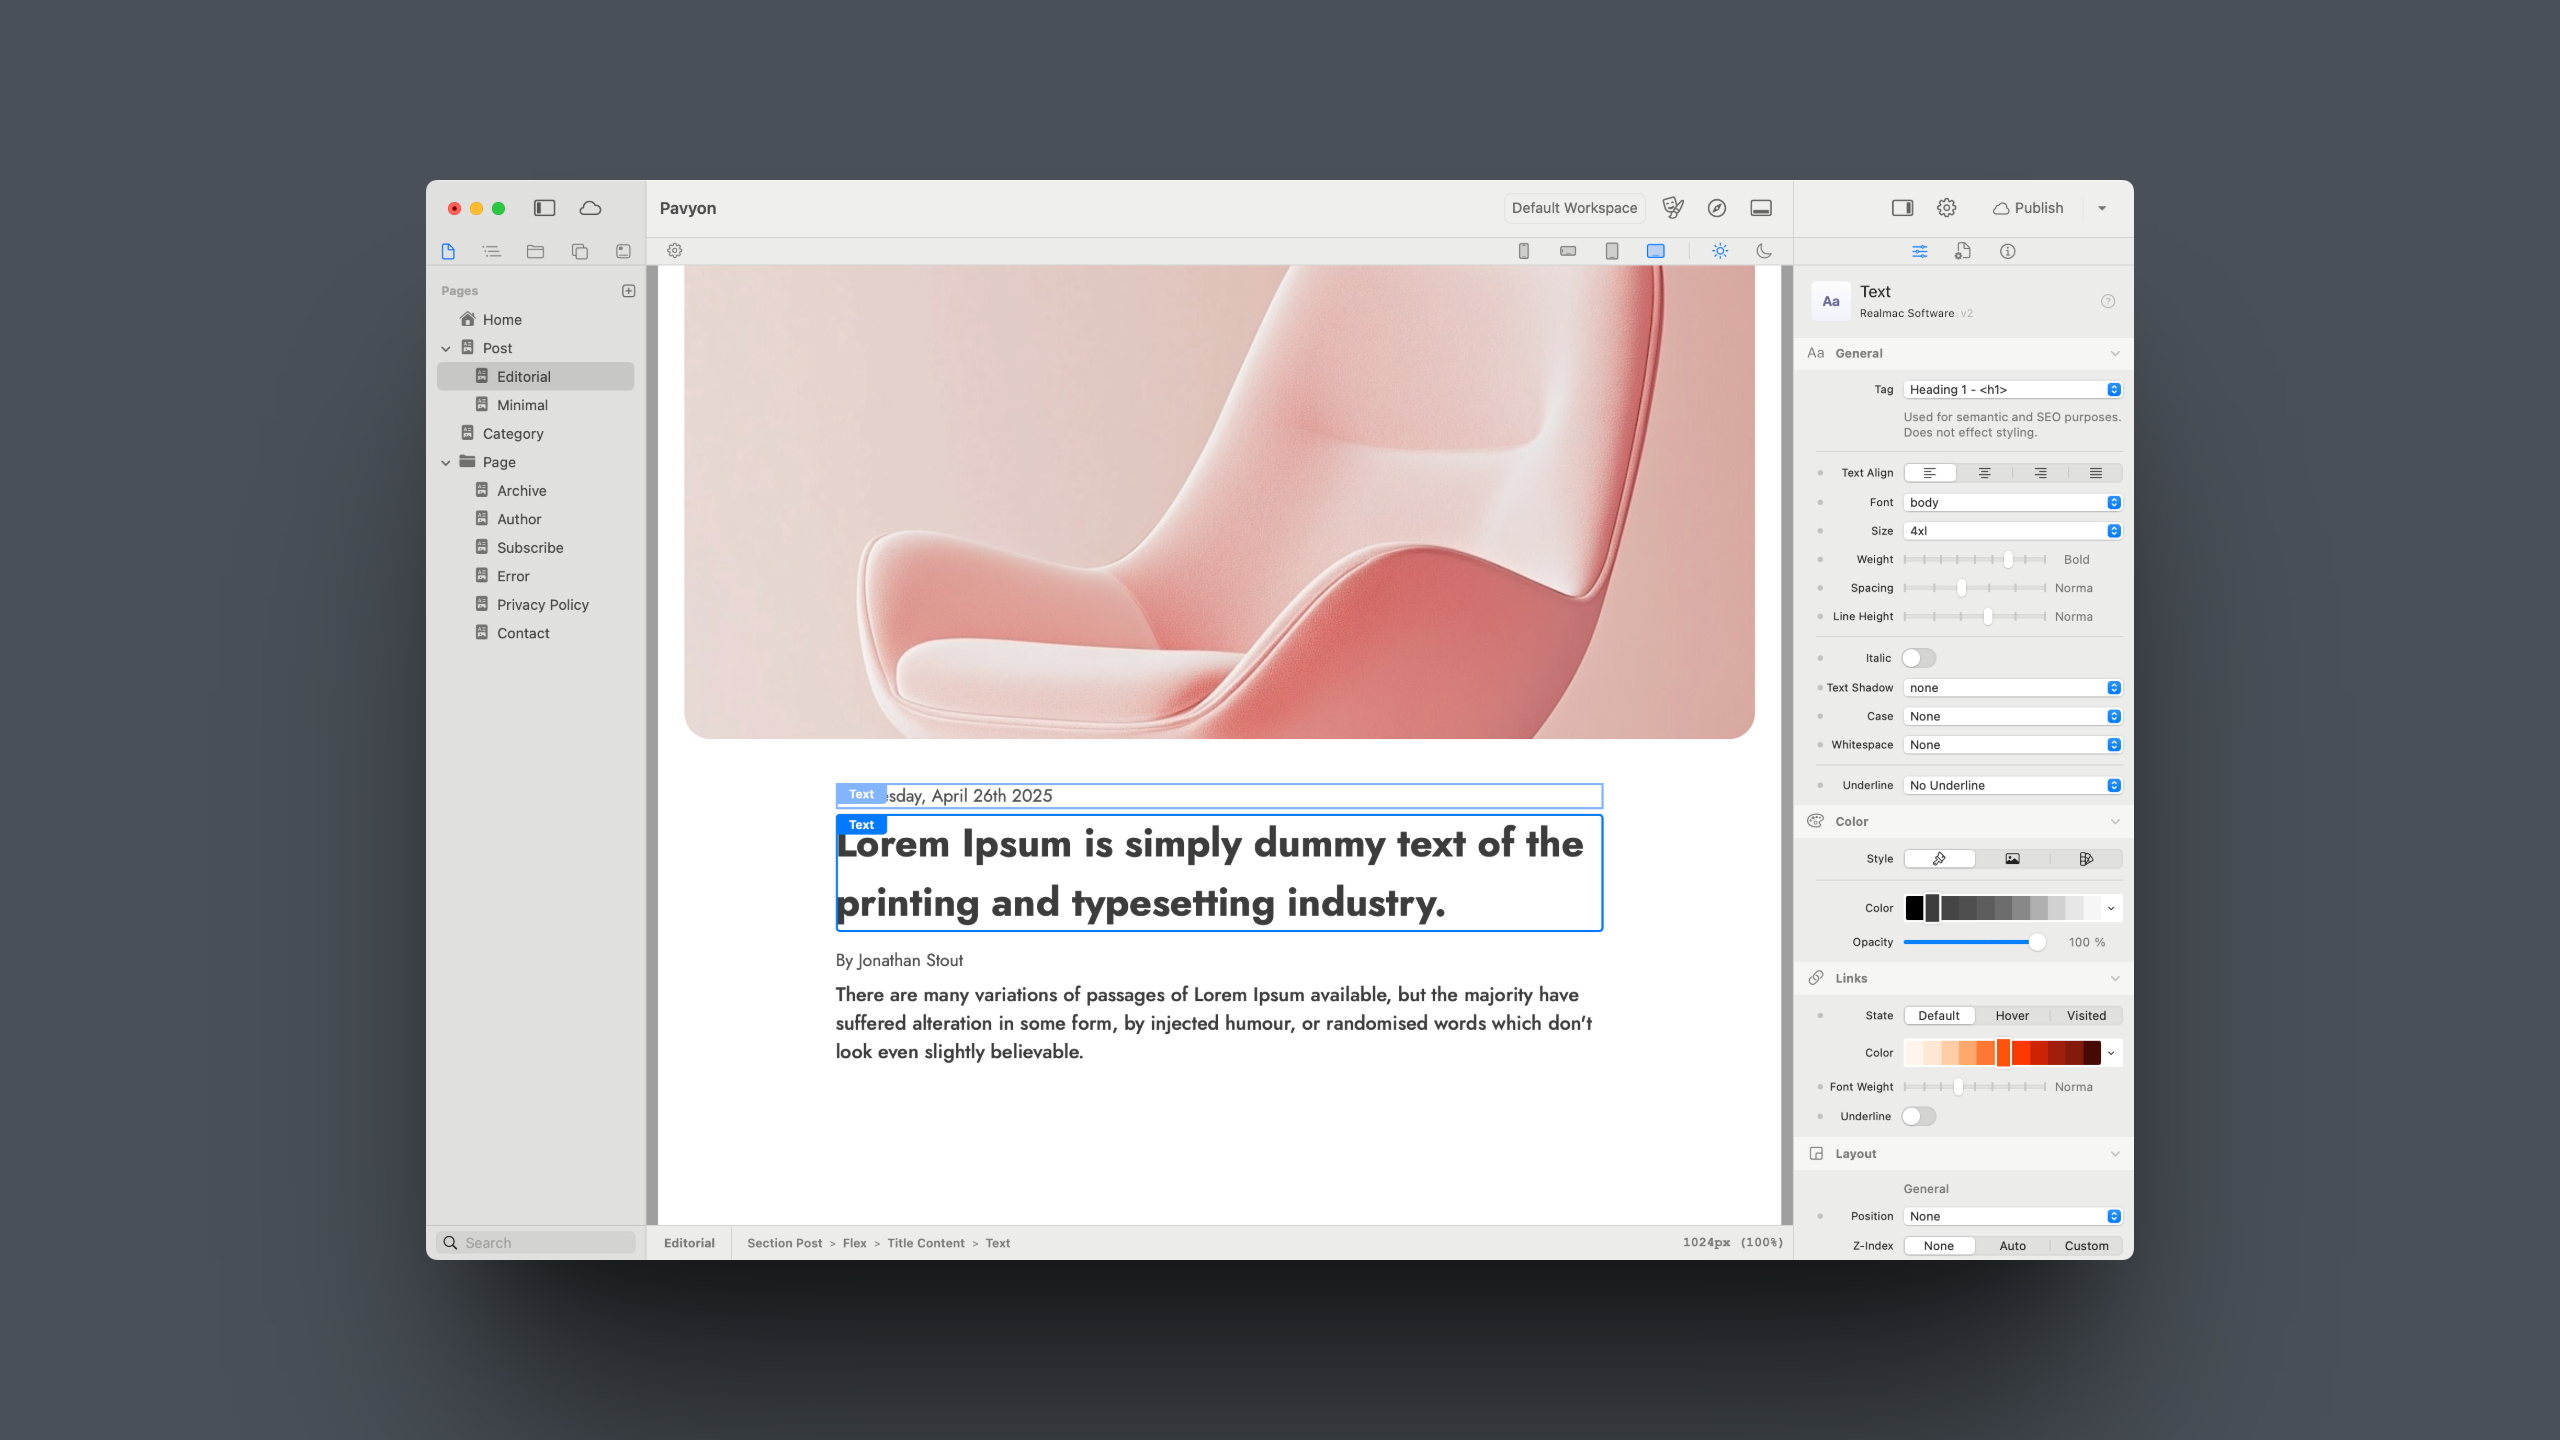Open the Whitespace dropdown

point(2012,745)
